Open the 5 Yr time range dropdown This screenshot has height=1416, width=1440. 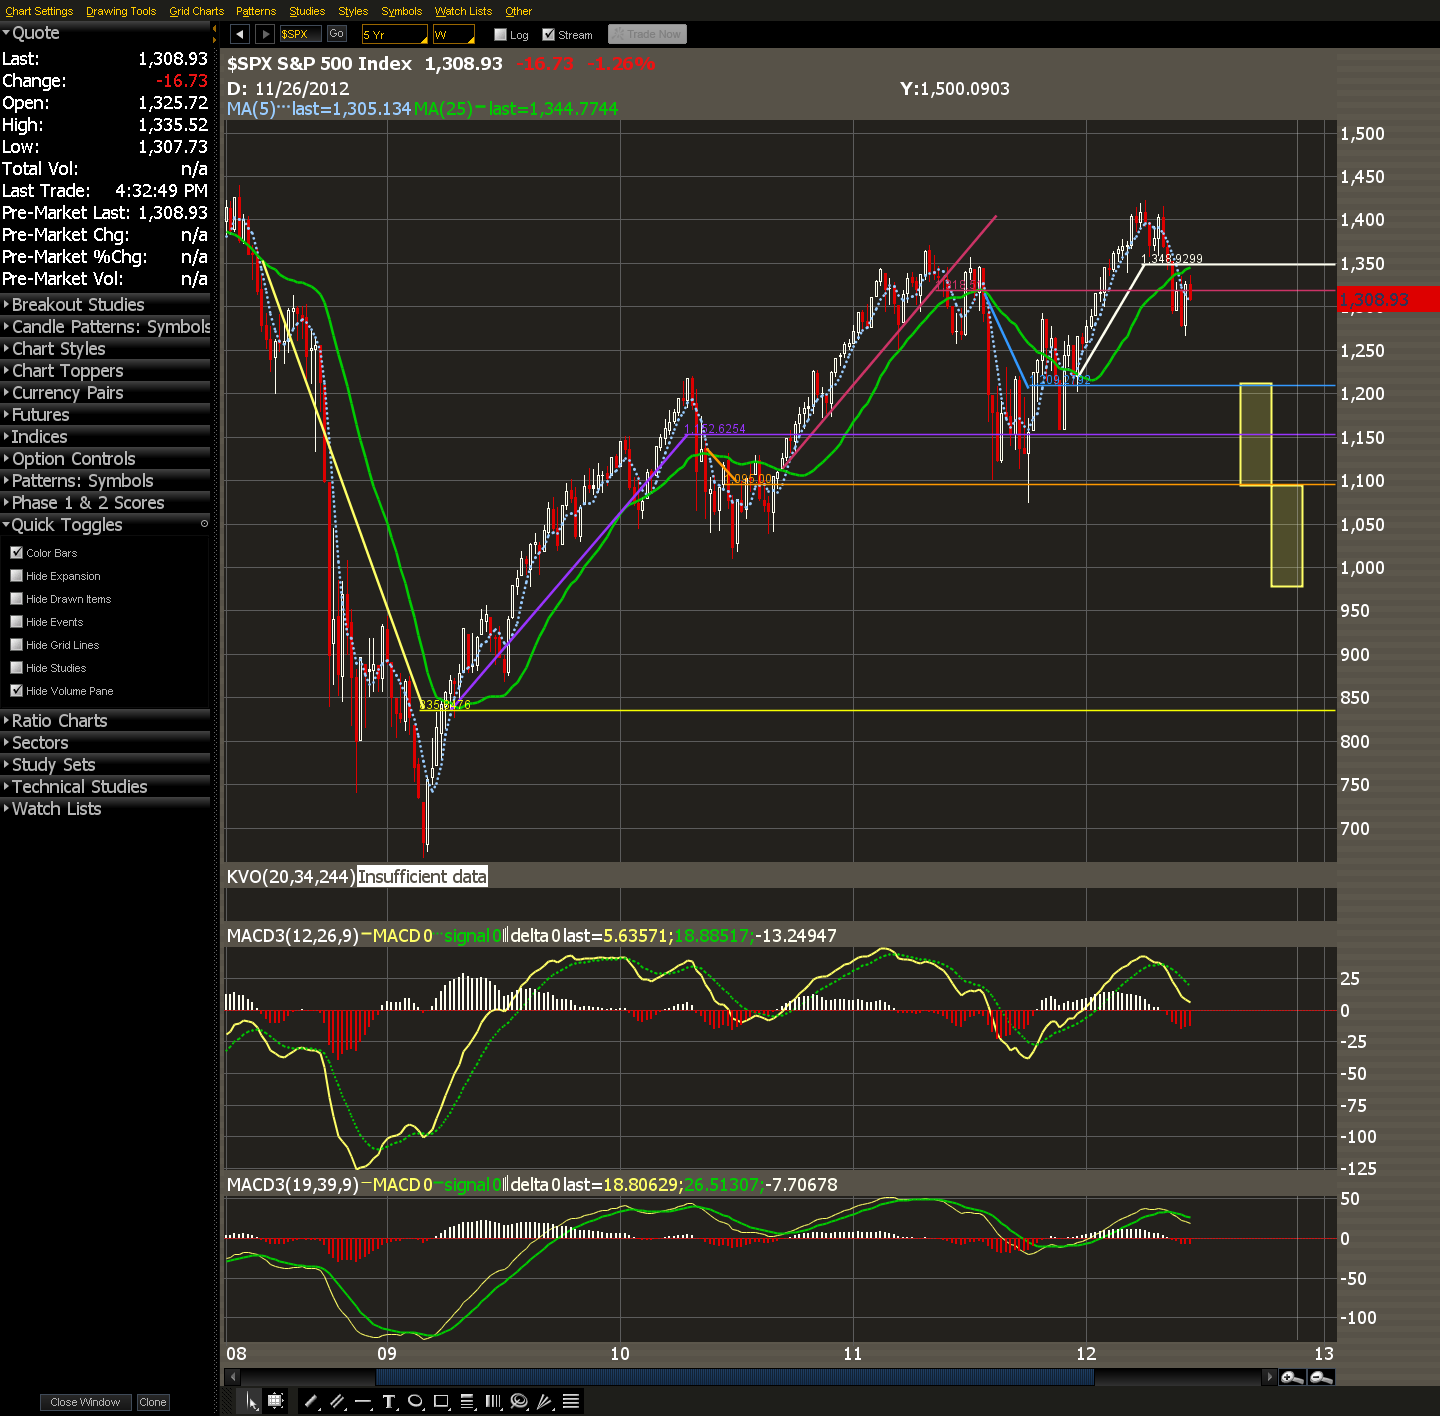click(x=394, y=34)
